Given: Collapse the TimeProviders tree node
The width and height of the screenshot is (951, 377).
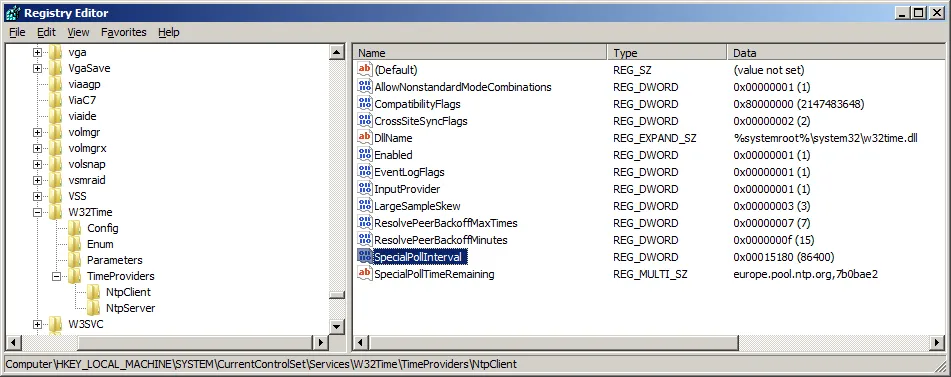Looking at the screenshot, I should tap(56, 276).
